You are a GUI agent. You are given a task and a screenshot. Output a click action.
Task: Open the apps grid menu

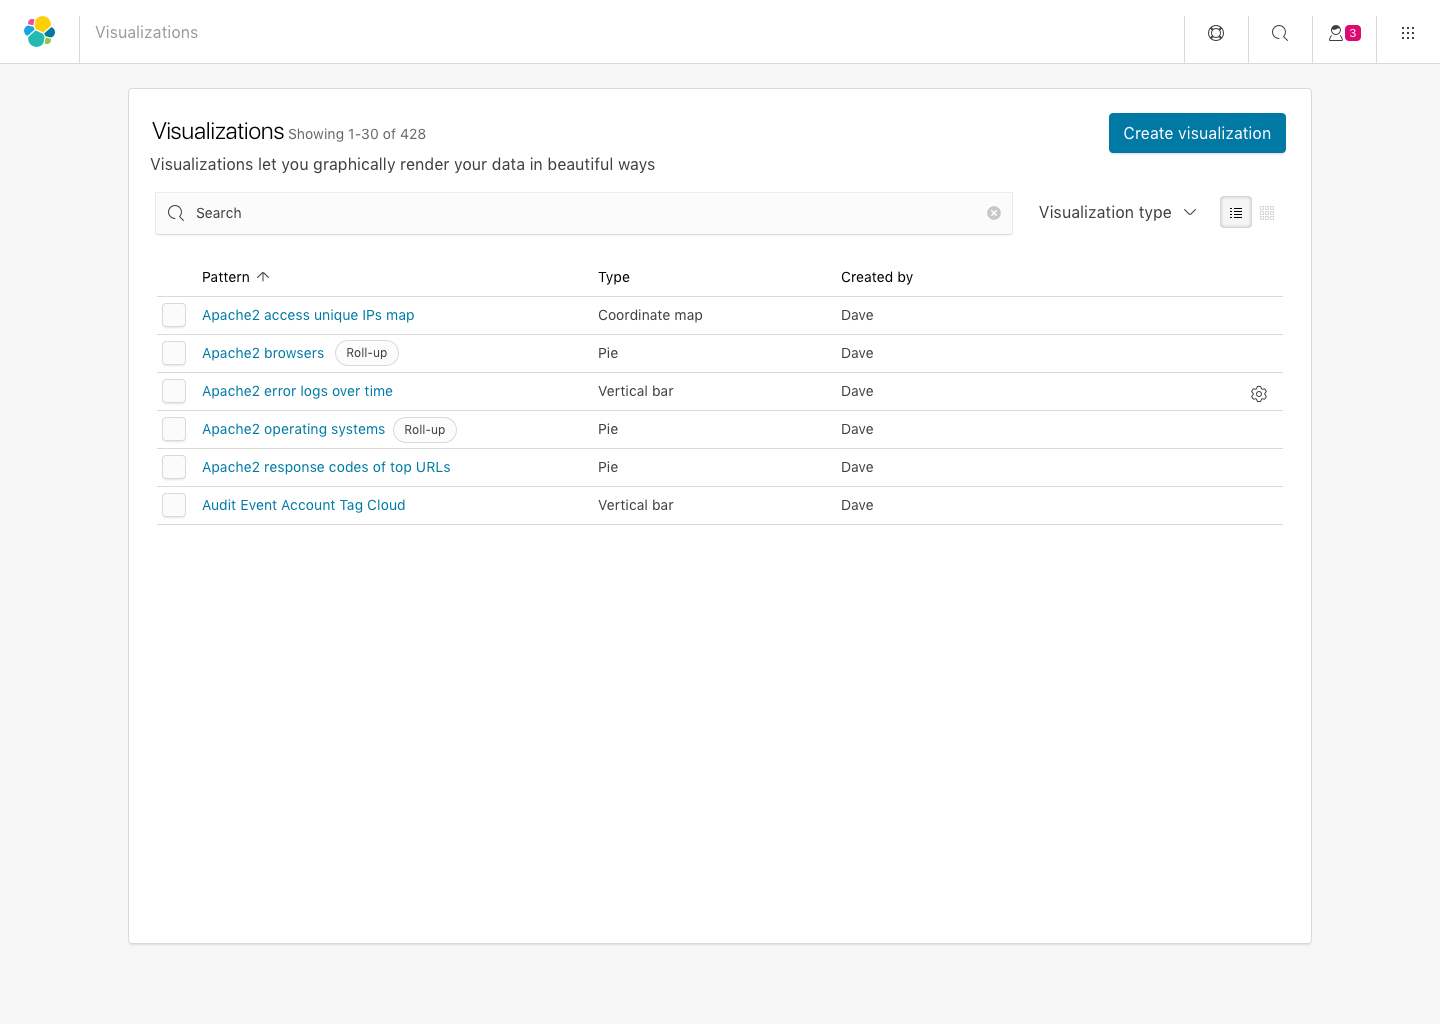[1408, 33]
